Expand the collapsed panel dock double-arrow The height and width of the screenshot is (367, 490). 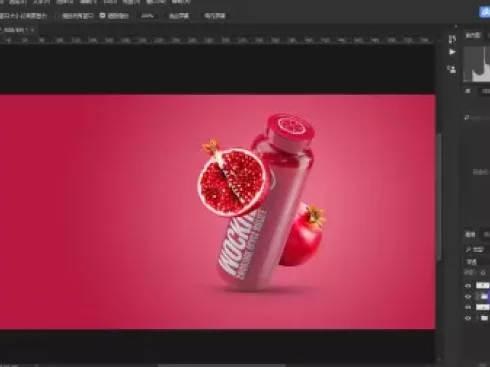tap(456, 26)
